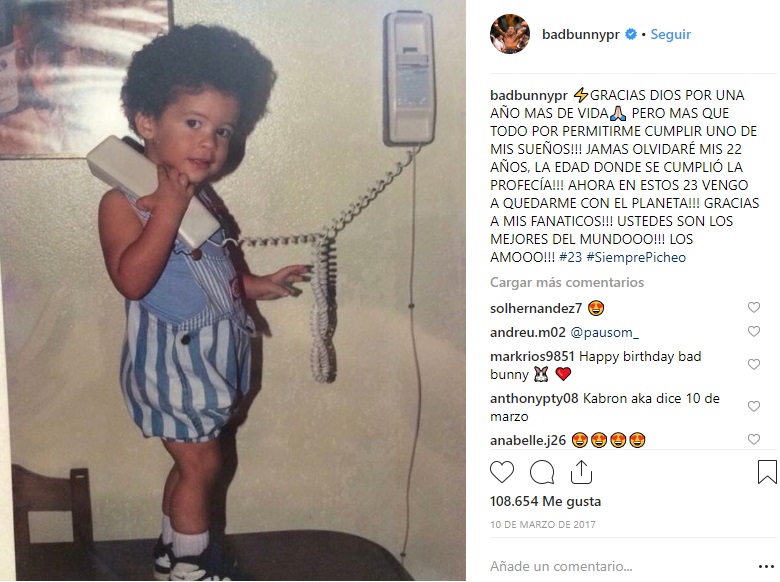This screenshot has width=780, height=582.
Task: Like anthonypty08's comment
Action: pos(754,406)
